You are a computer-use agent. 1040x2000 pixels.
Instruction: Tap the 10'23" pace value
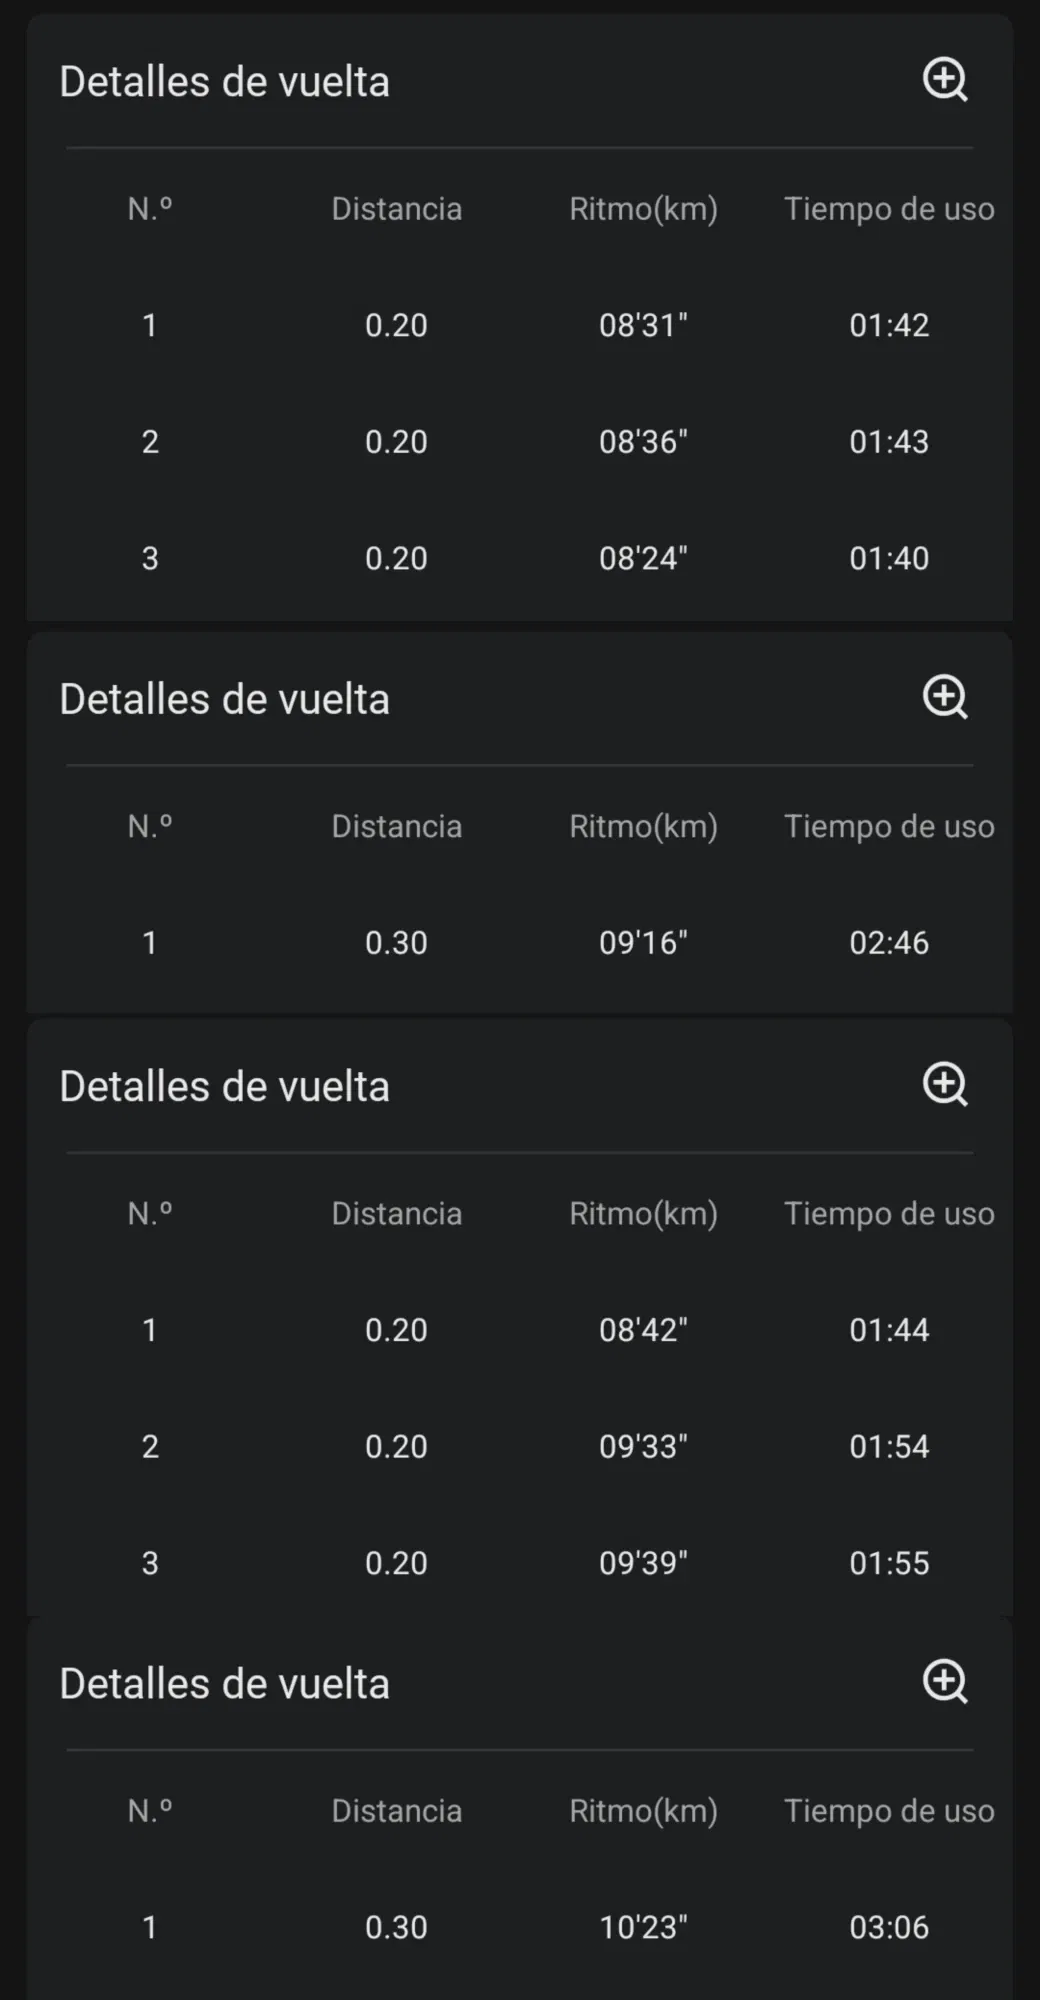(643, 1927)
